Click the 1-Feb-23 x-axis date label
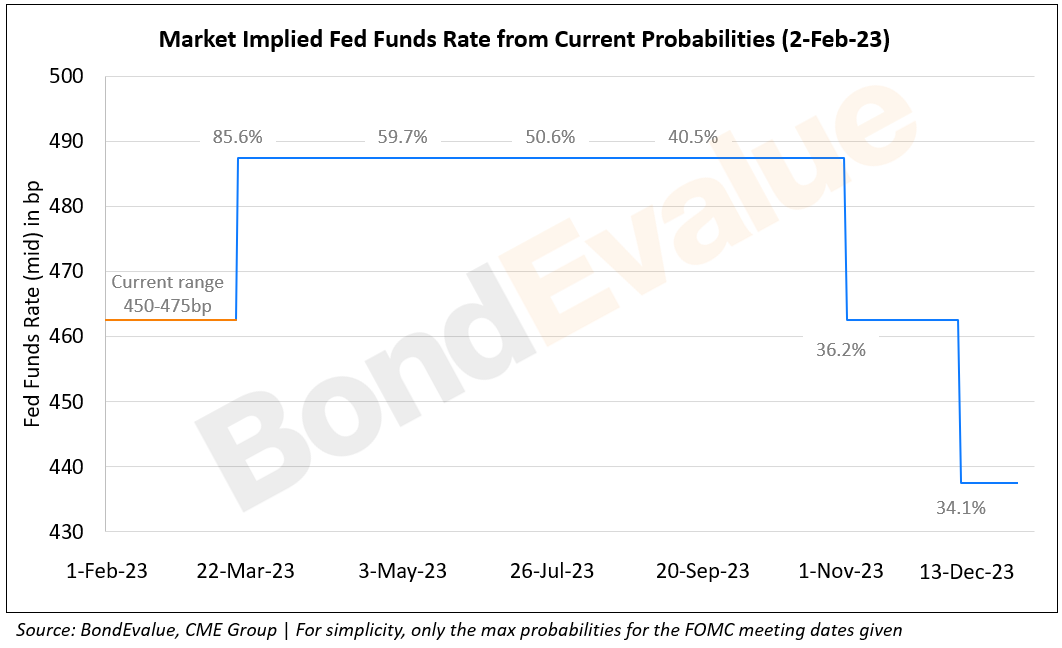The height and width of the screenshot is (648, 1062). [105, 572]
